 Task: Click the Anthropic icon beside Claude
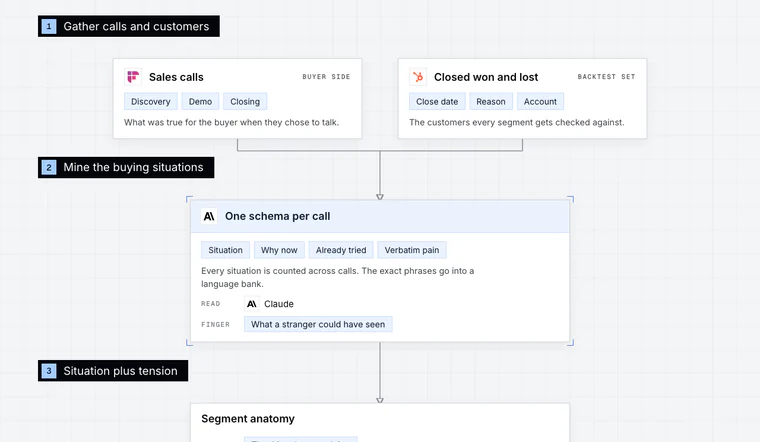pos(252,304)
